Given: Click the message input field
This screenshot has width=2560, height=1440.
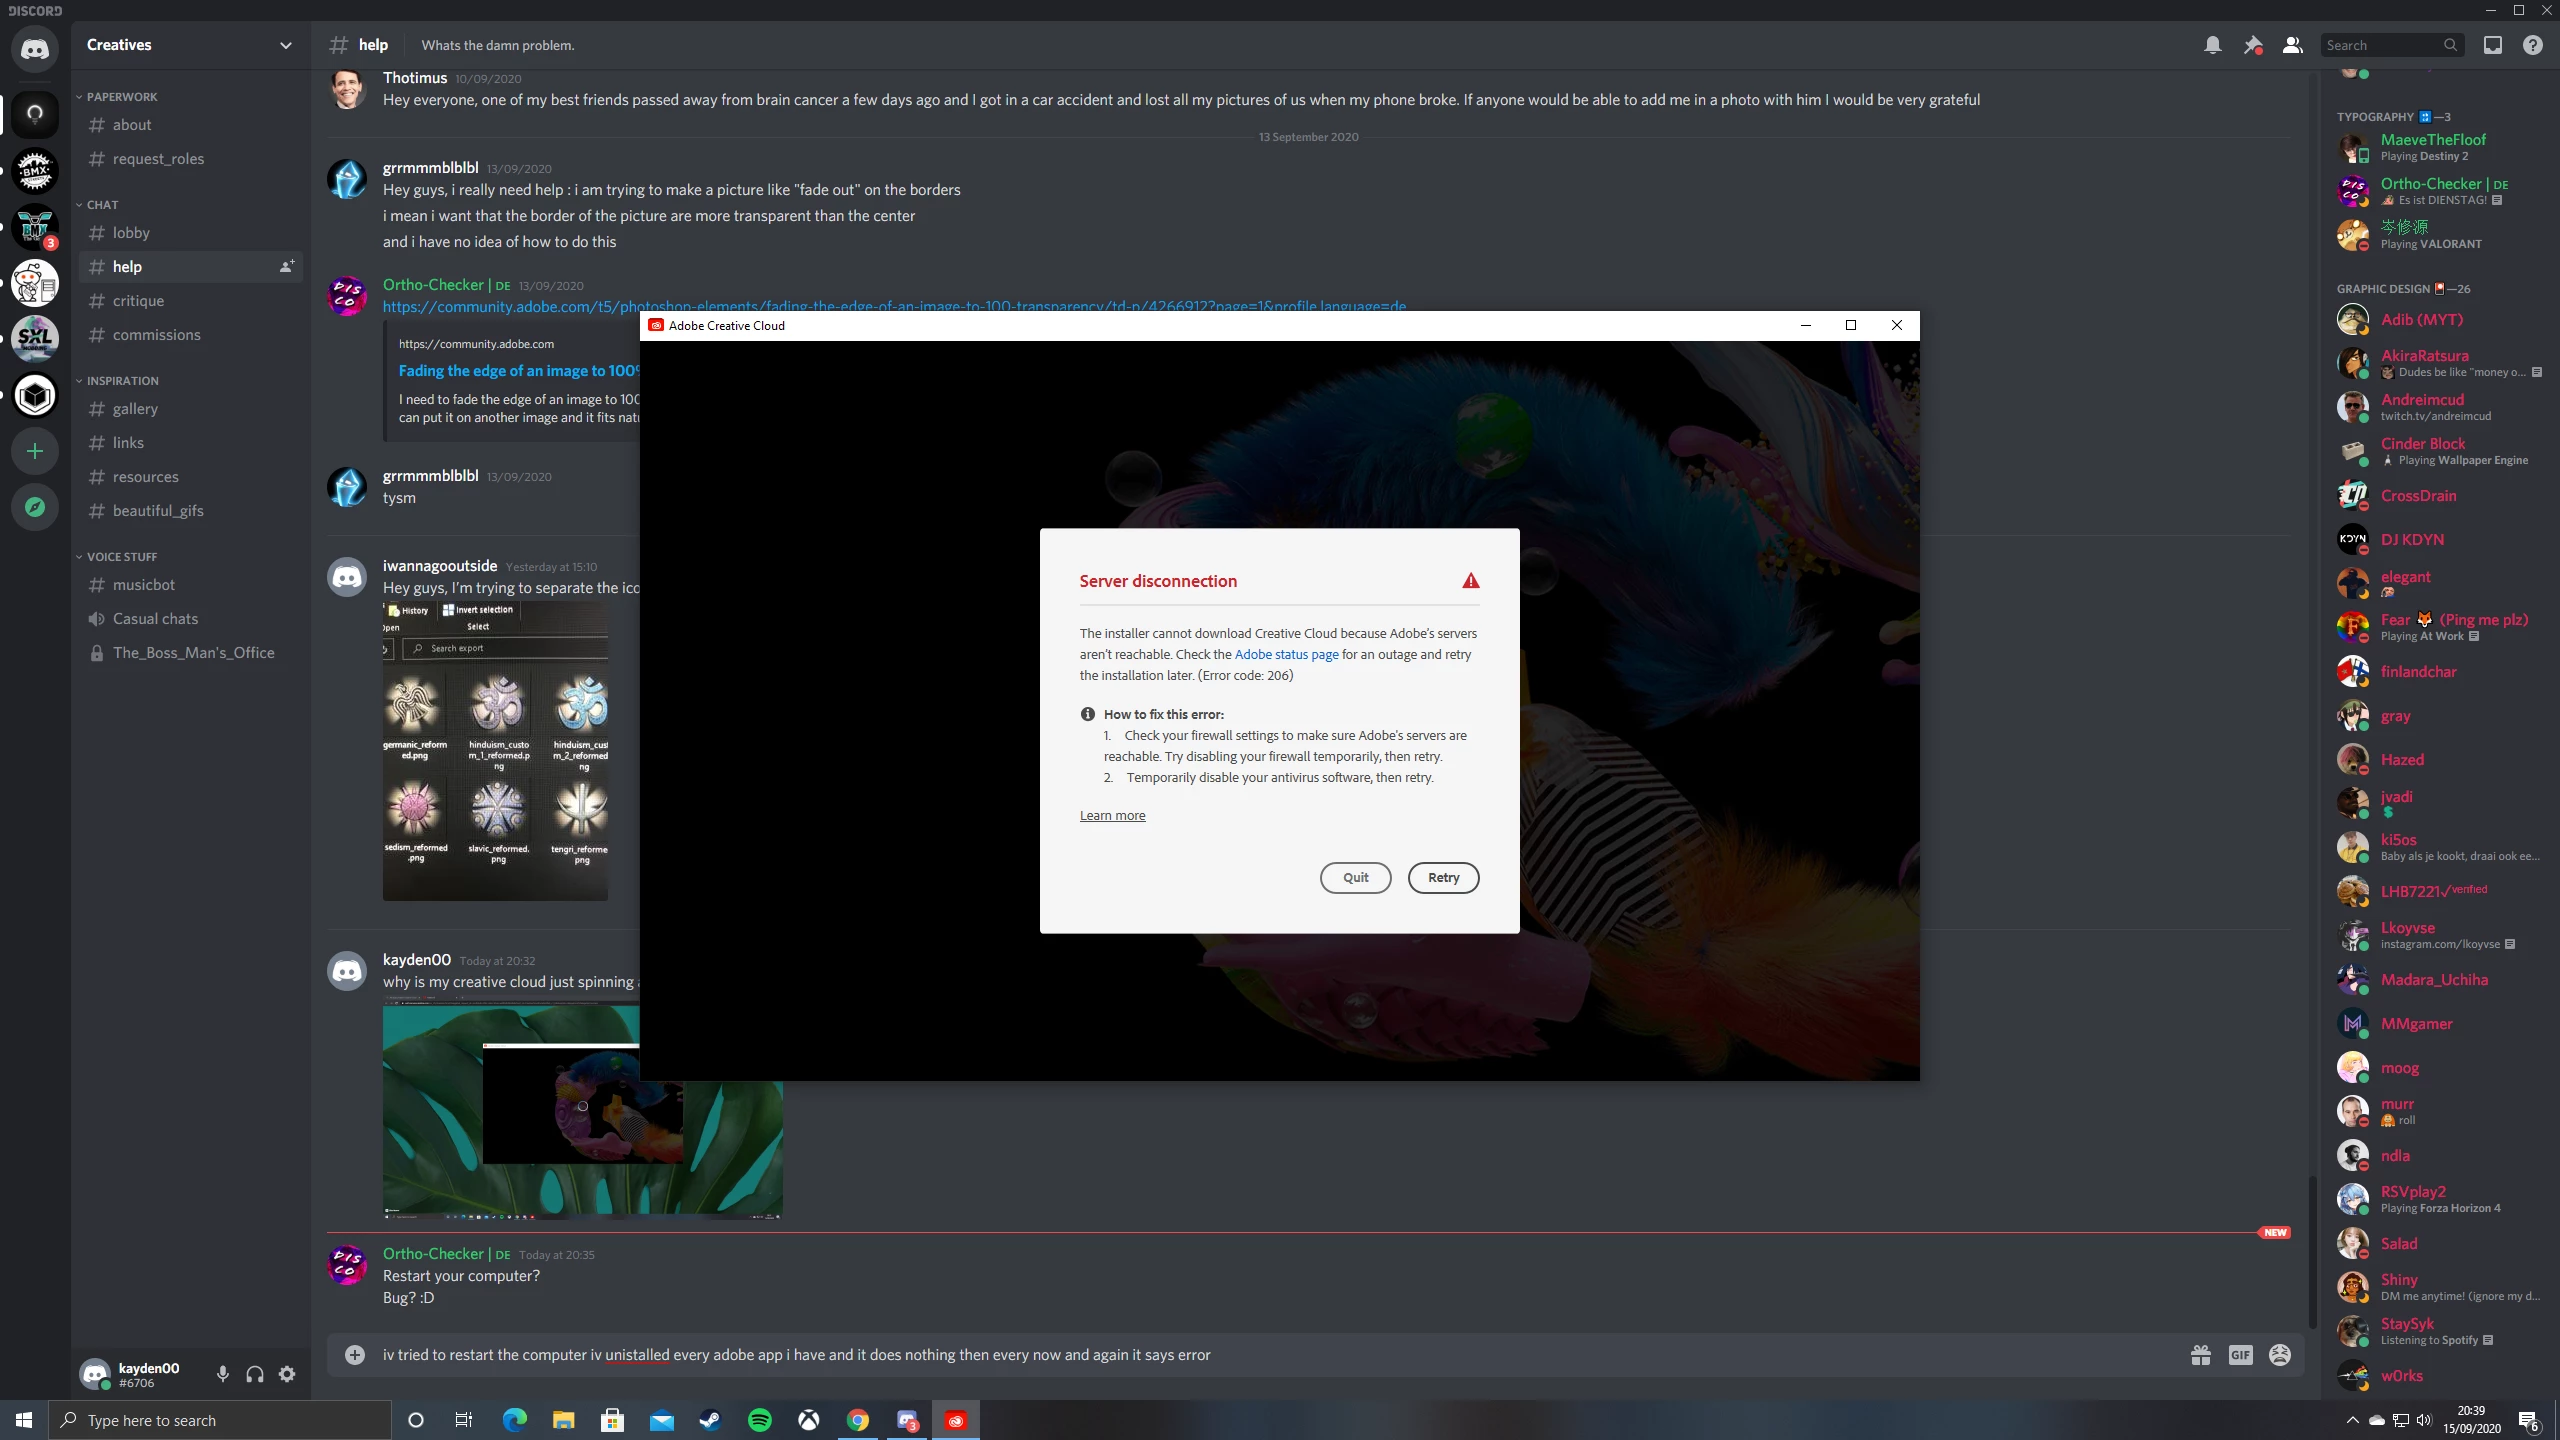Looking at the screenshot, I should [1200, 1355].
